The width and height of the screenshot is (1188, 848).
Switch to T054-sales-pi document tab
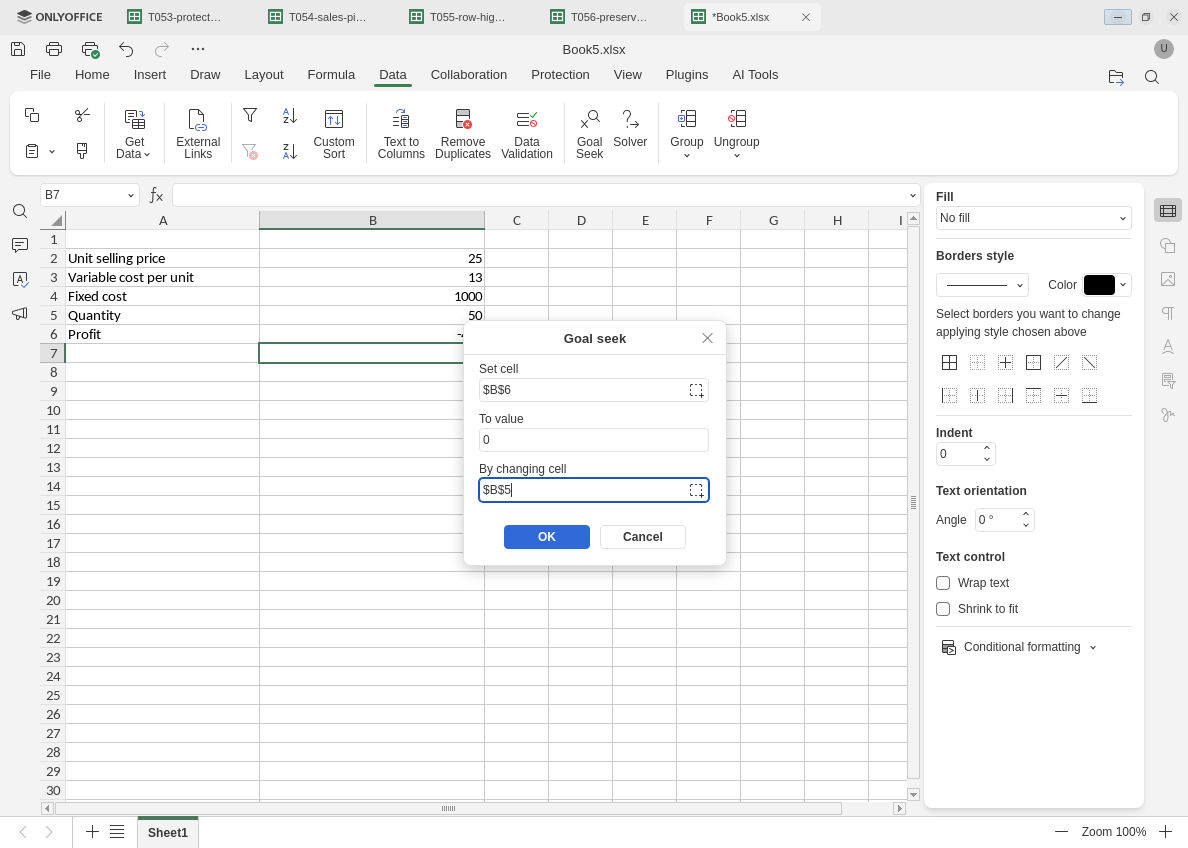point(318,17)
